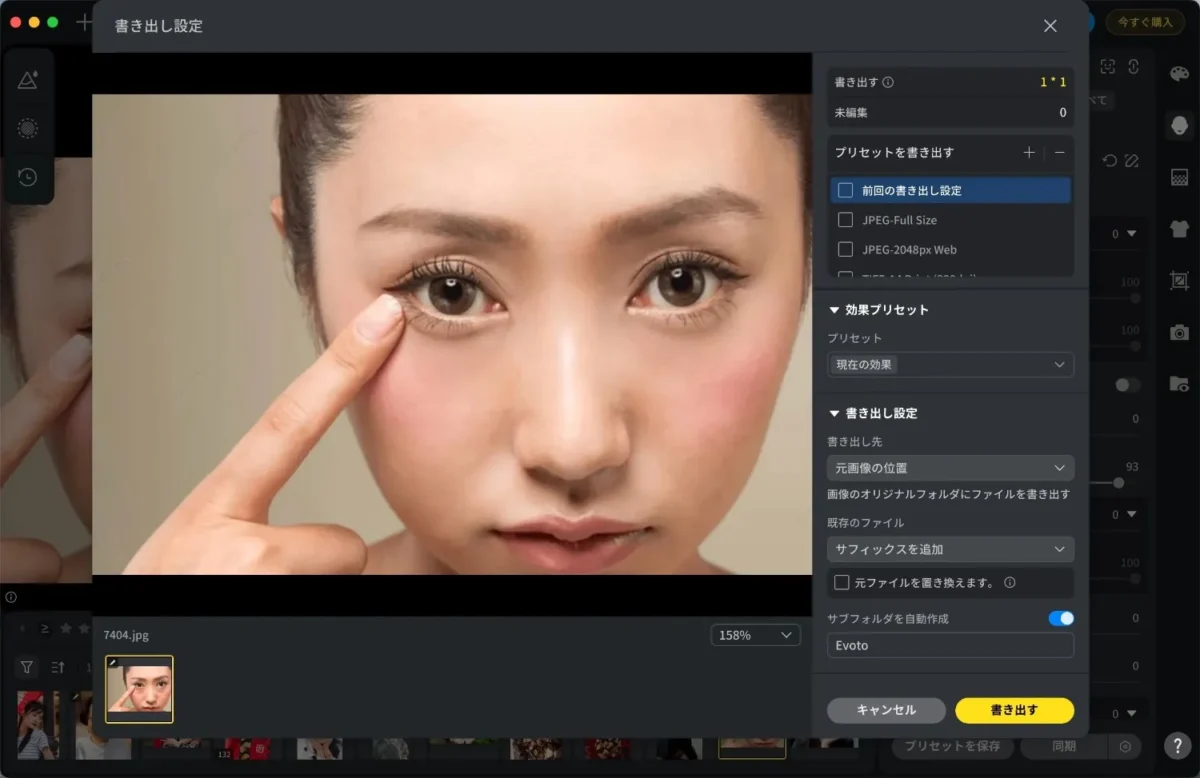Click the yellow 書き出す export button
1200x778 pixels.
1014,710
